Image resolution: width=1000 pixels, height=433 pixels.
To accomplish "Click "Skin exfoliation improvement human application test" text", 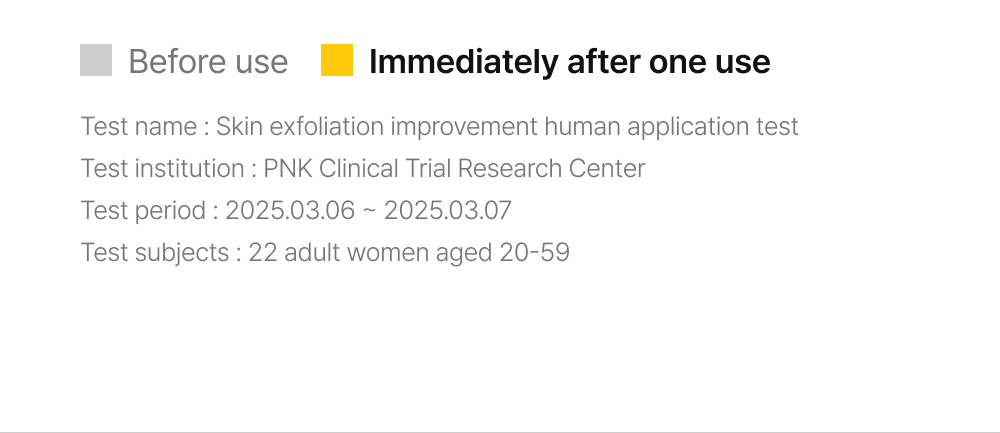I will click(507, 127).
